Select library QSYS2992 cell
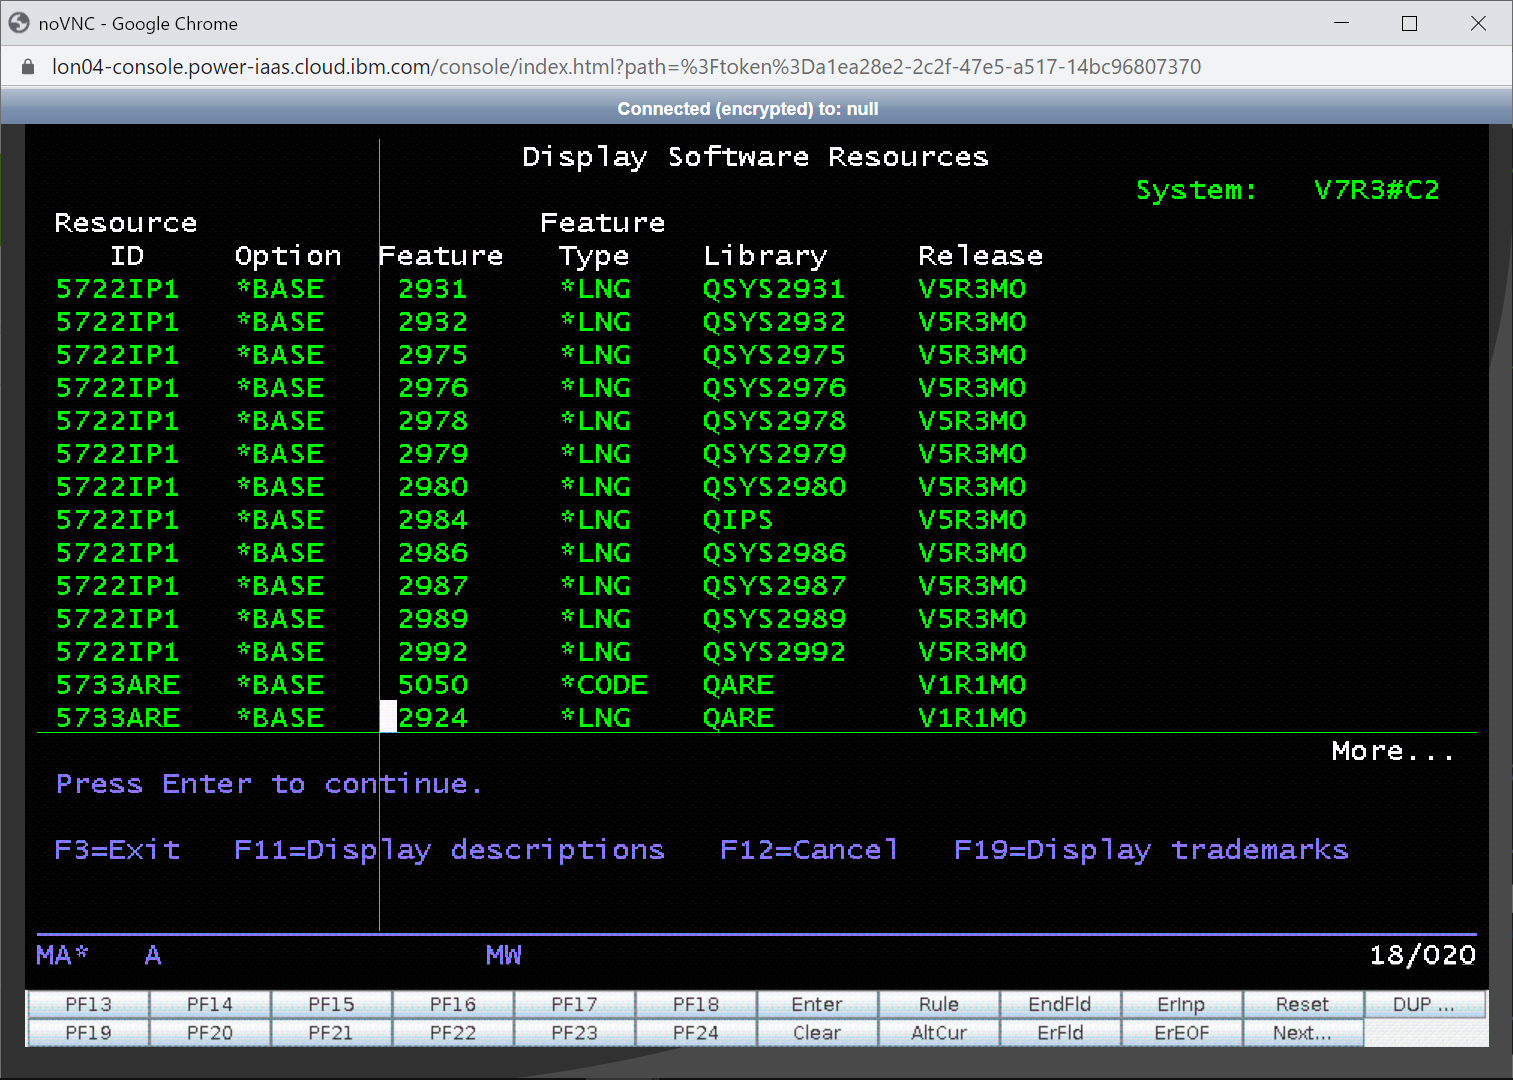Viewport: 1513px width, 1080px height. [774, 652]
